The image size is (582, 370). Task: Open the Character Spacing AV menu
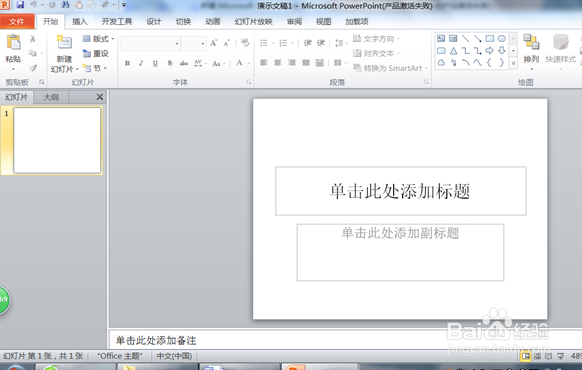(x=200, y=63)
